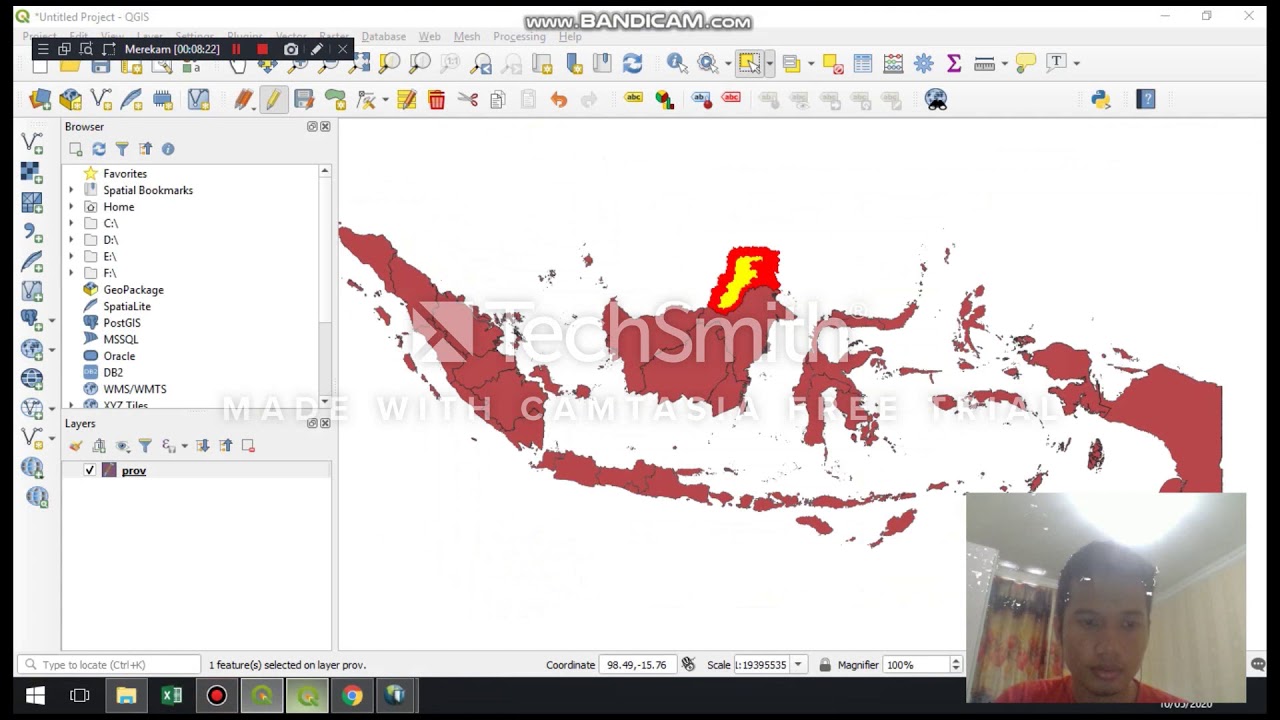Deselect features from all layers
Image resolution: width=1280 pixels, height=720 pixels.
(x=833, y=64)
